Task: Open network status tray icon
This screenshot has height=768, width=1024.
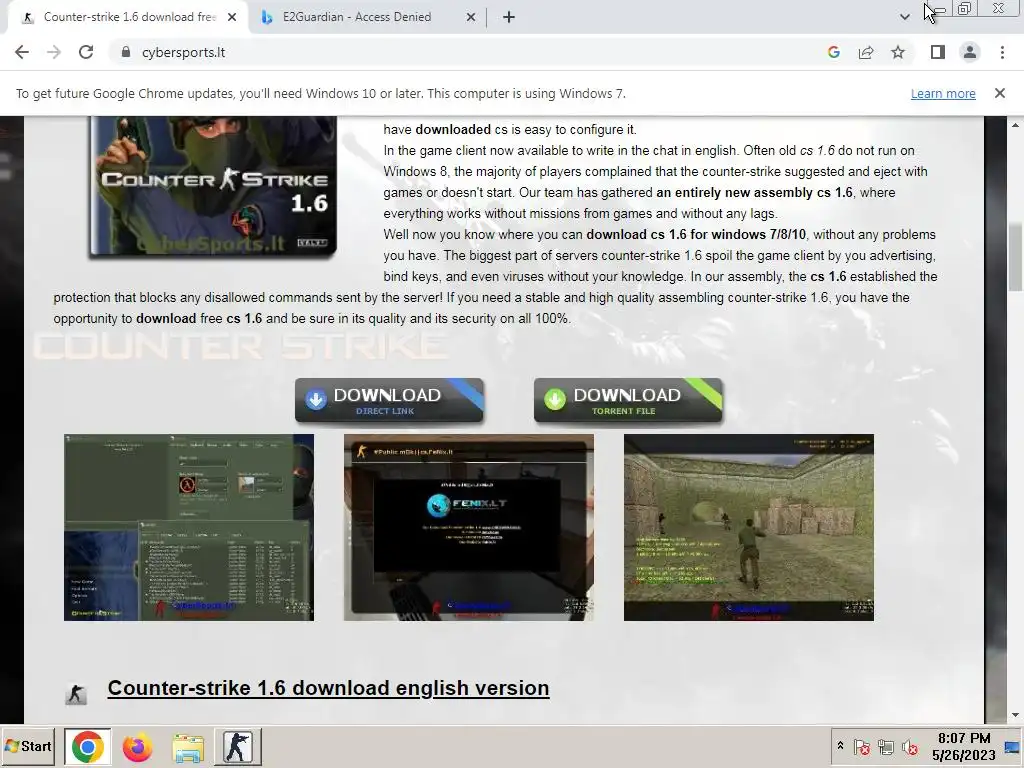Action: tap(886, 747)
